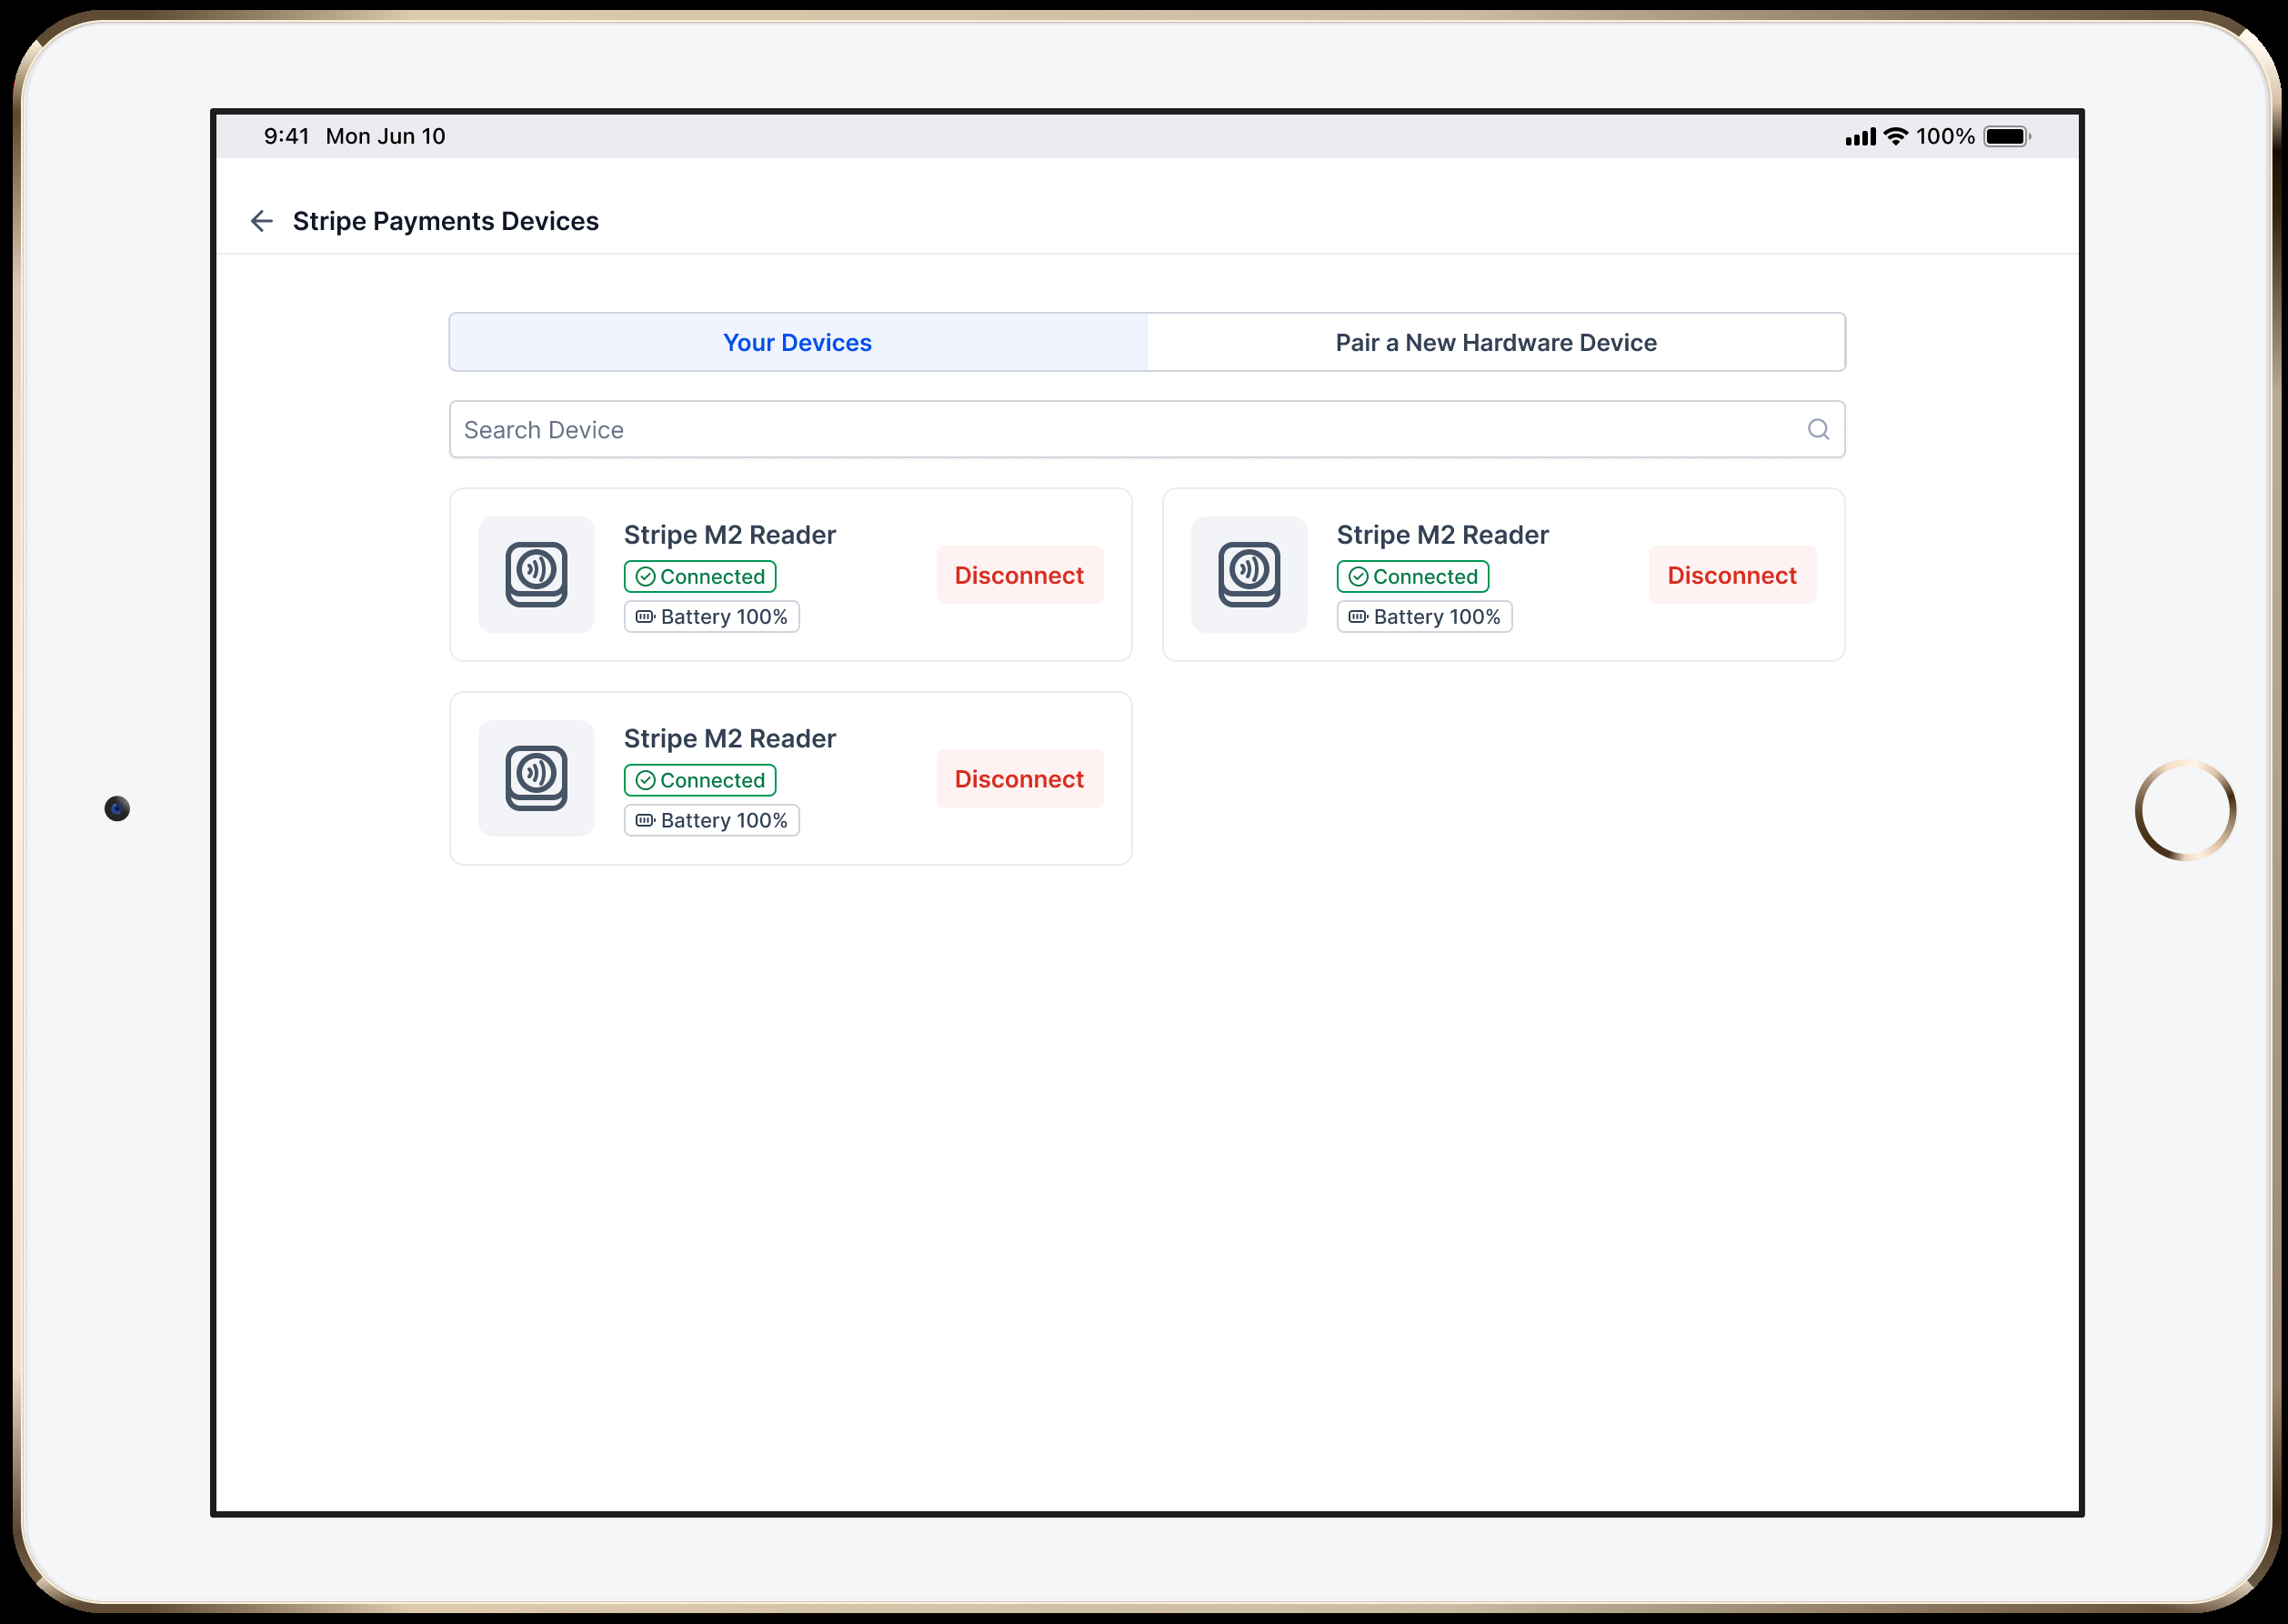This screenshot has width=2288, height=1624.
Task: Tap the back arrow icon
Action: click(262, 221)
